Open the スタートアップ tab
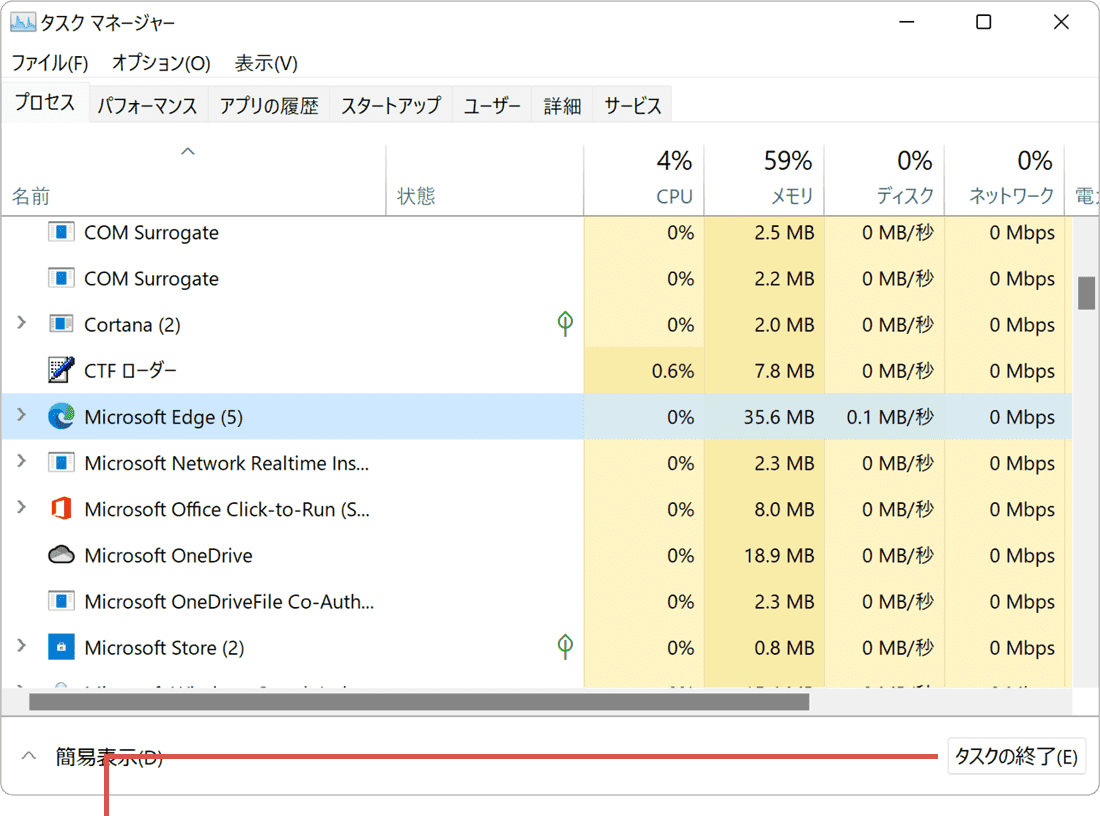The height and width of the screenshot is (816, 1100). coord(390,106)
